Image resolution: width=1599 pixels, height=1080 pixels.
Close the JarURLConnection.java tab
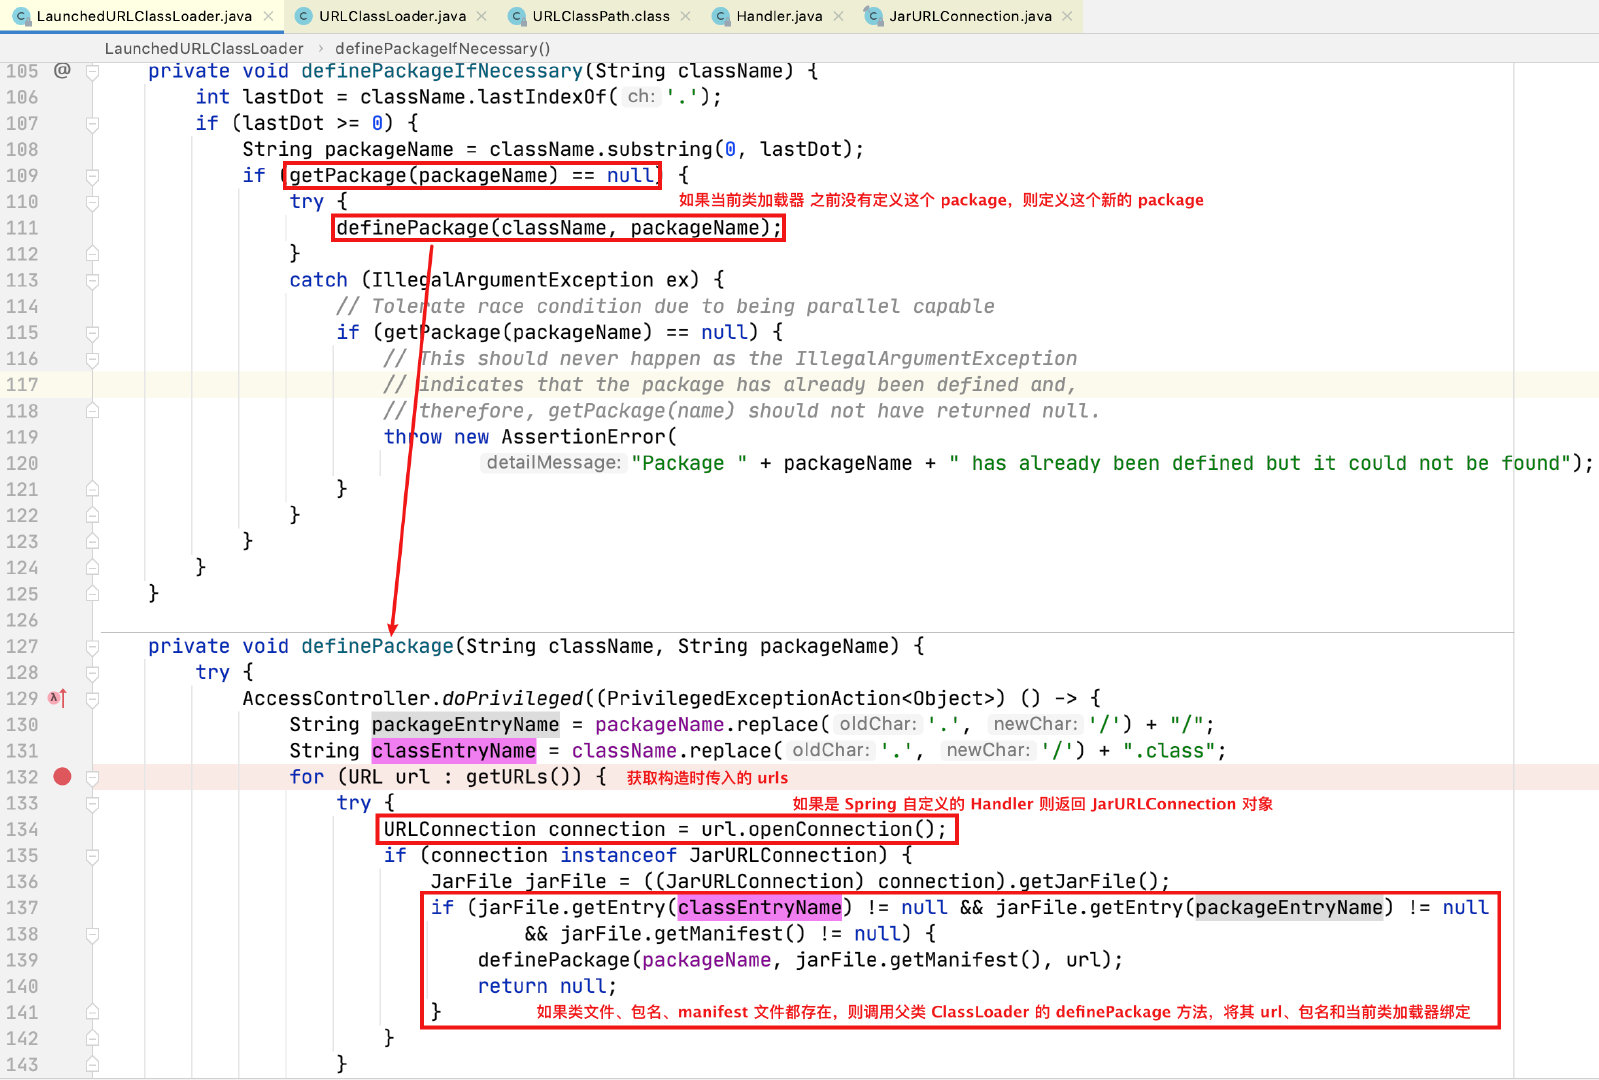pyautogui.click(x=1067, y=16)
